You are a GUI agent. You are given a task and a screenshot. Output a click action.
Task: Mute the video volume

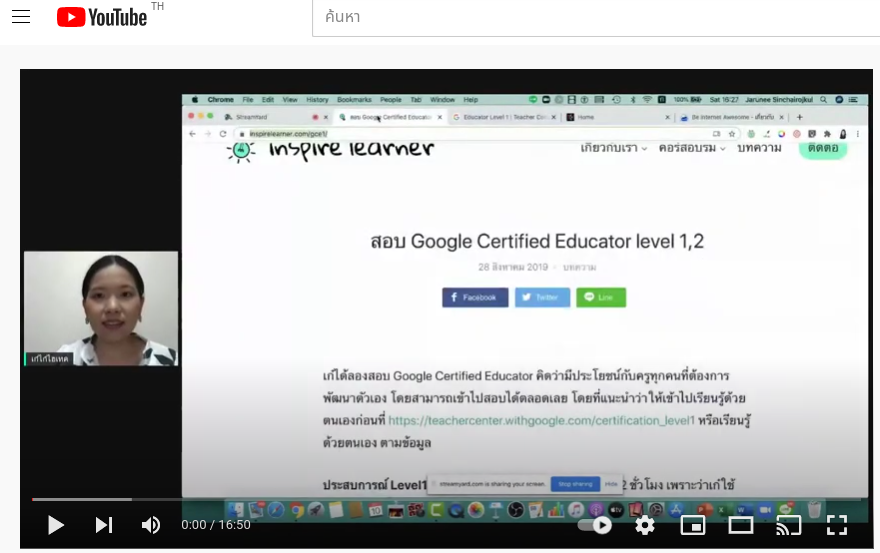151,525
